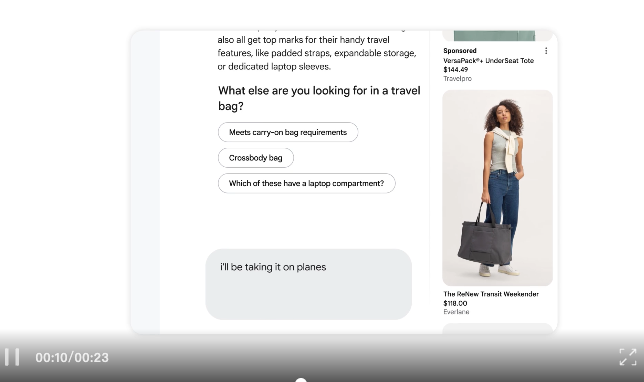Open the partially visible top product image
Screen dimensions: 644x382
click(497, 35)
